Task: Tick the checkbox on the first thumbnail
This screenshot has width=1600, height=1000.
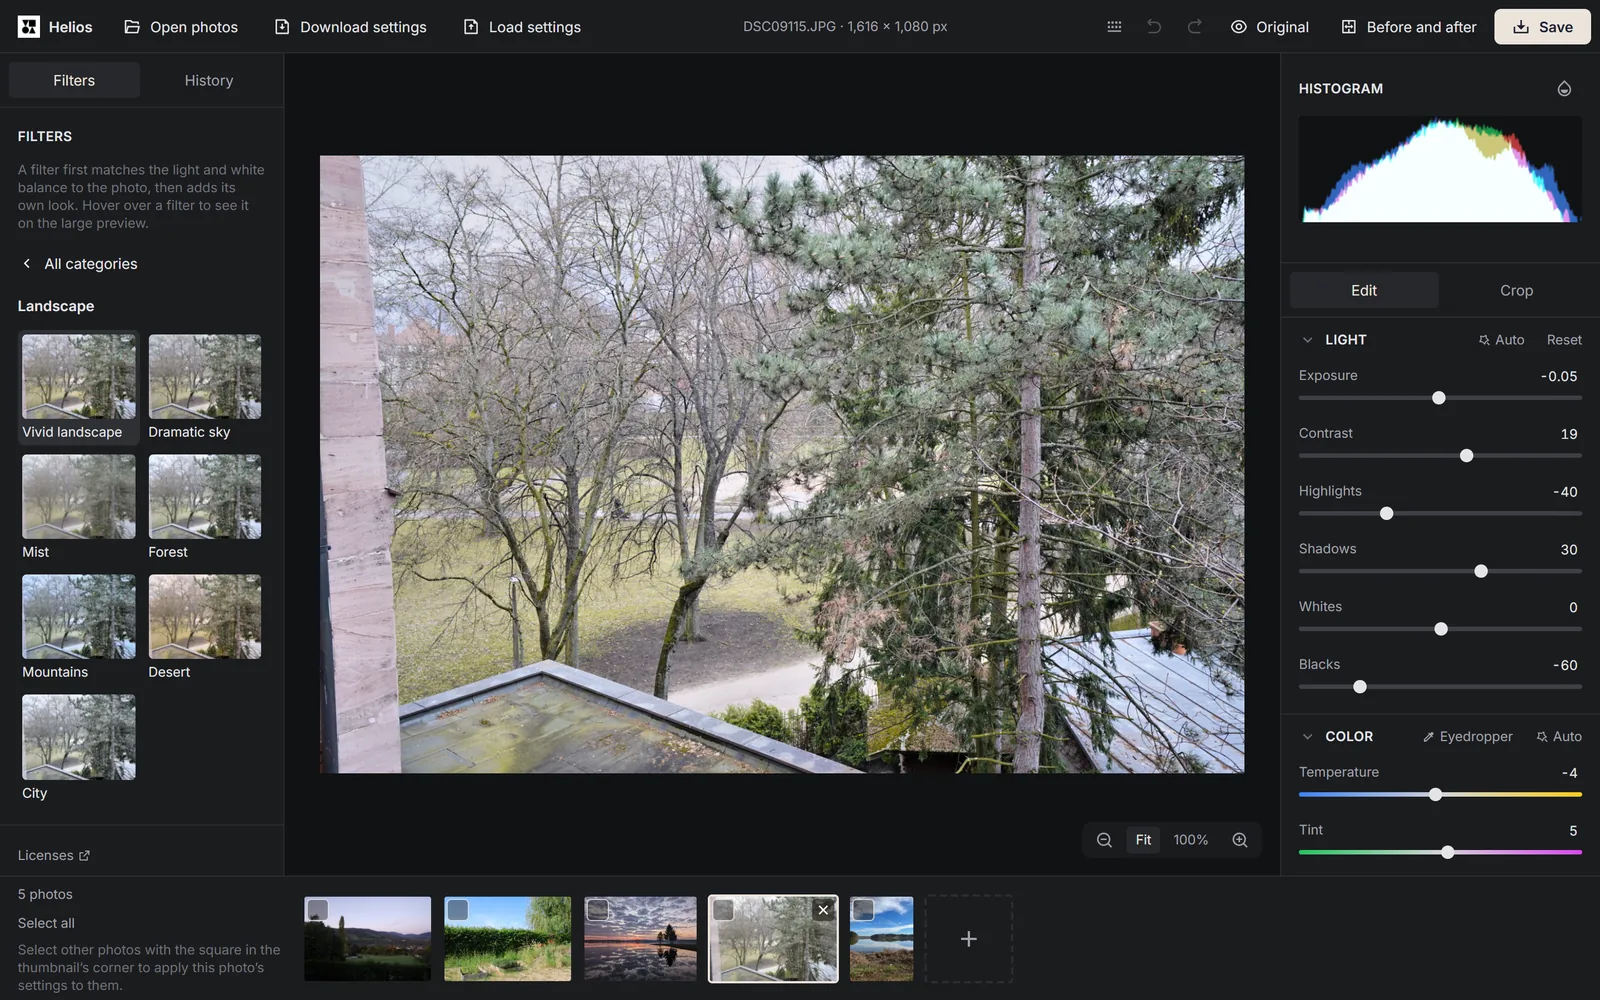Action: click(x=317, y=909)
